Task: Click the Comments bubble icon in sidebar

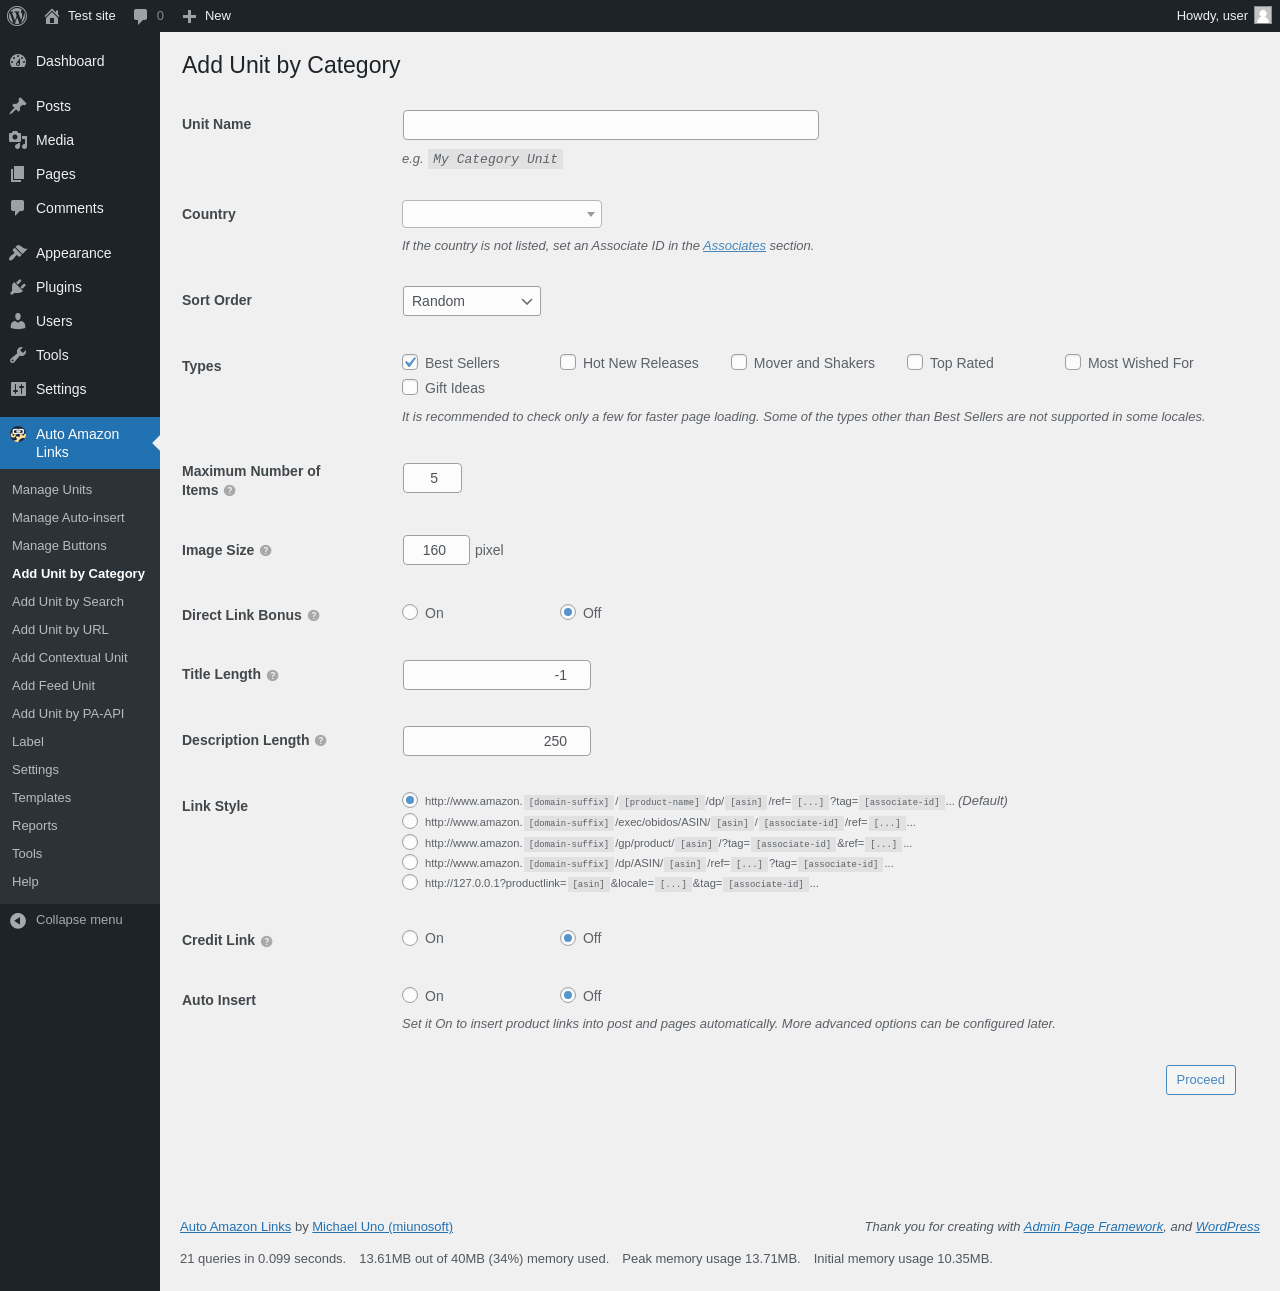Action: 18,208
